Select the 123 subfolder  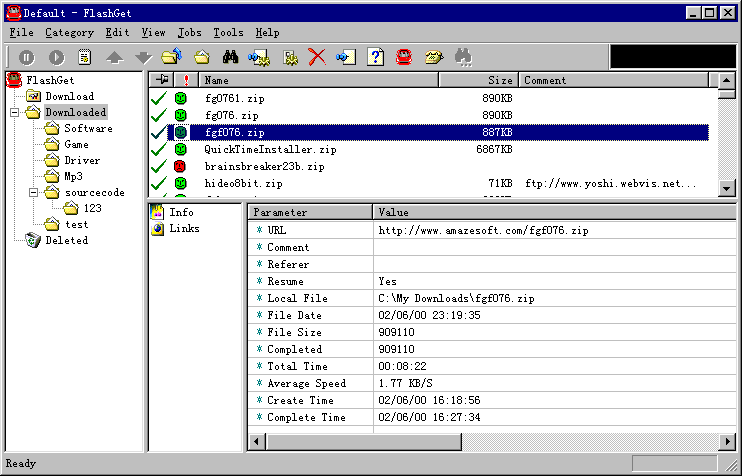point(92,208)
